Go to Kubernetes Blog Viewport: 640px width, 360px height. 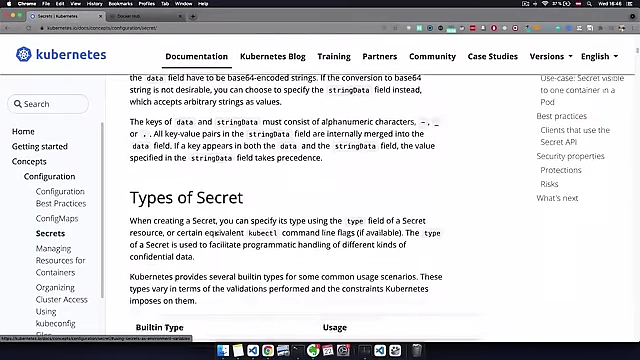click(x=273, y=56)
